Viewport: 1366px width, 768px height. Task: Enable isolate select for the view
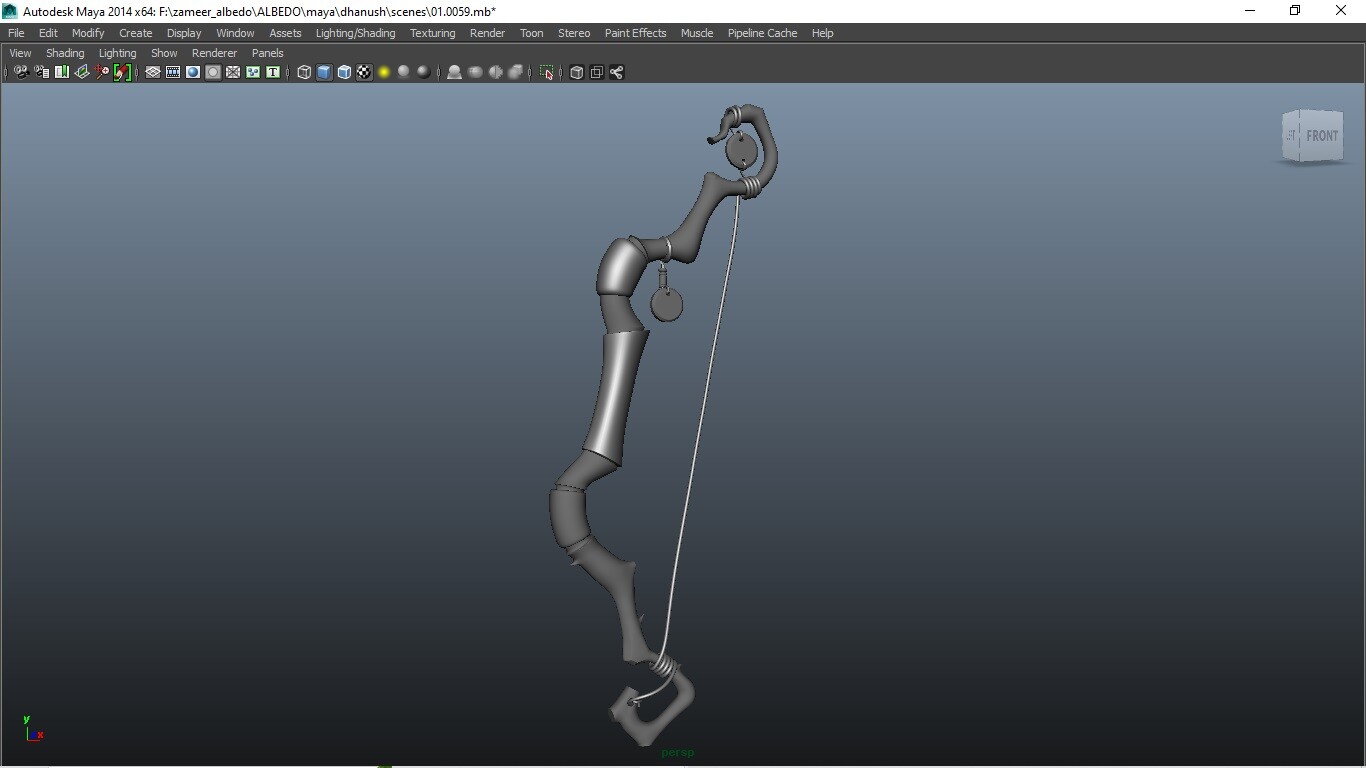click(x=547, y=72)
